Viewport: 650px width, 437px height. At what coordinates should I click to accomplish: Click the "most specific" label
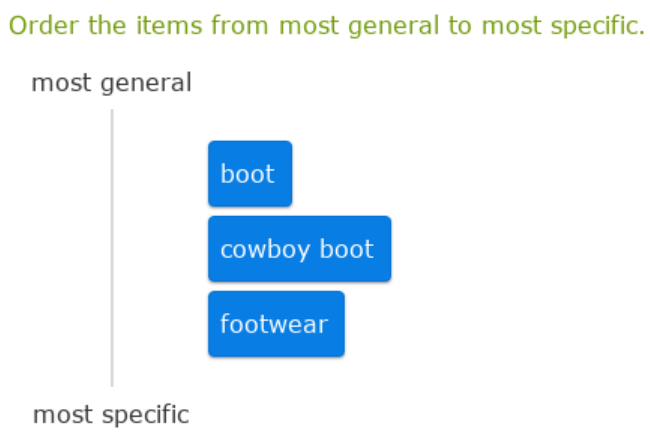coord(110,414)
